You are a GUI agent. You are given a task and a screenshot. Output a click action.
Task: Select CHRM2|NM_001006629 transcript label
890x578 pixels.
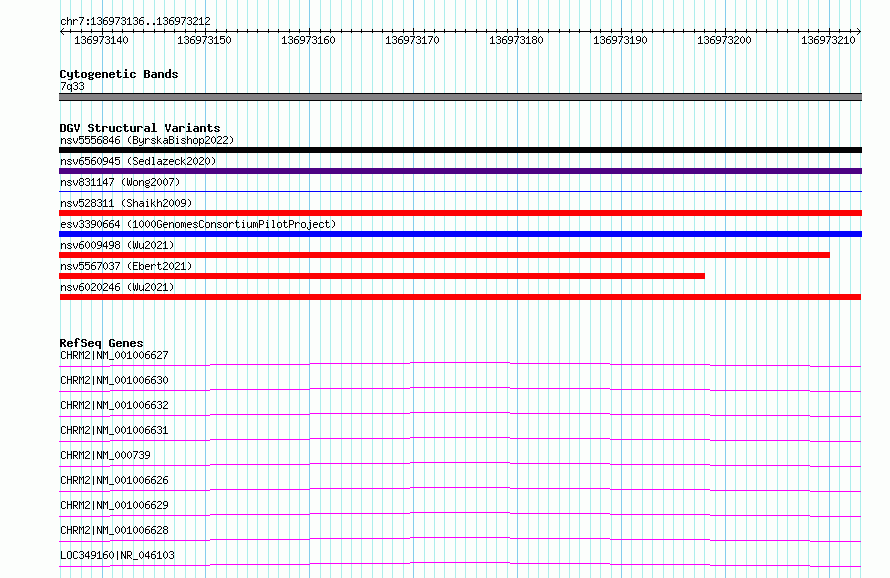point(114,505)
